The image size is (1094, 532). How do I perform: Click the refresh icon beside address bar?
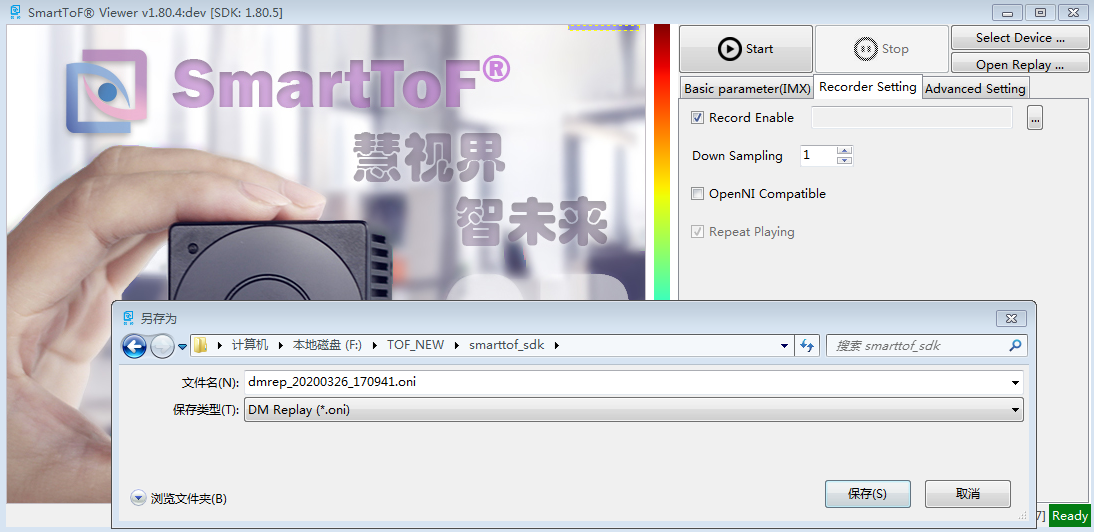(x=807, y=345)
